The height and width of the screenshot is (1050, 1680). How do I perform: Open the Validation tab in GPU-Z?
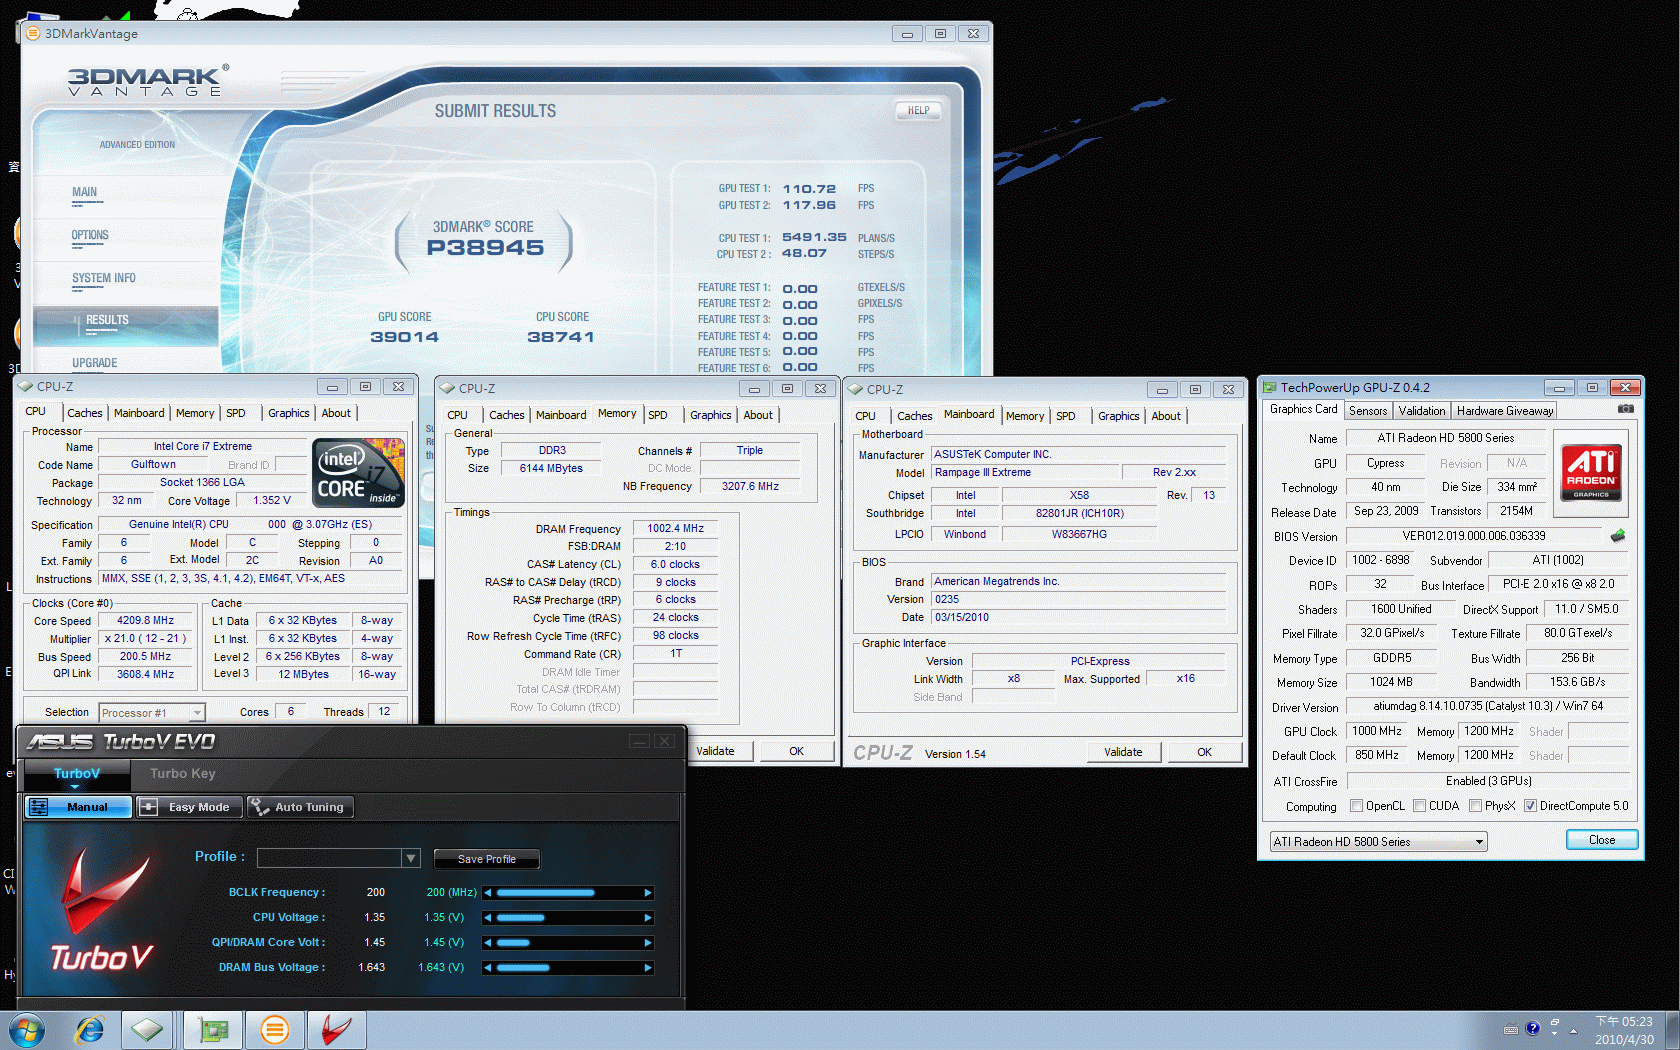coord(1422,411)
